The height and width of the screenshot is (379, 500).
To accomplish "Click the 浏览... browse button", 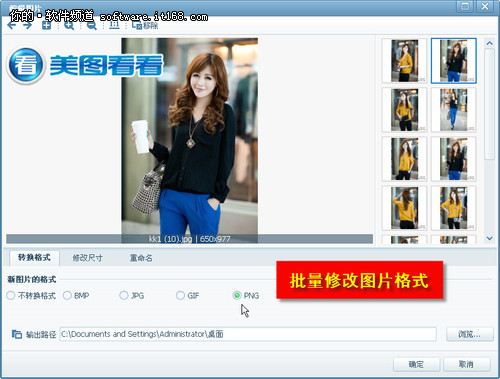I will [470, 334].
